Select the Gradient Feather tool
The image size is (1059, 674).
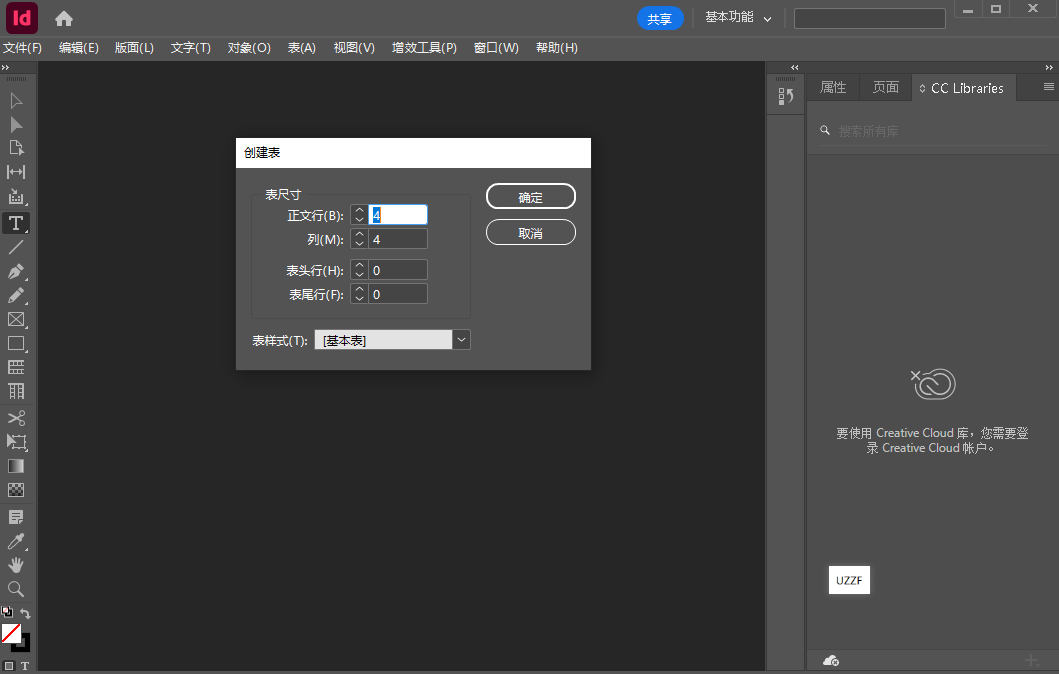[x=16, y=490]
